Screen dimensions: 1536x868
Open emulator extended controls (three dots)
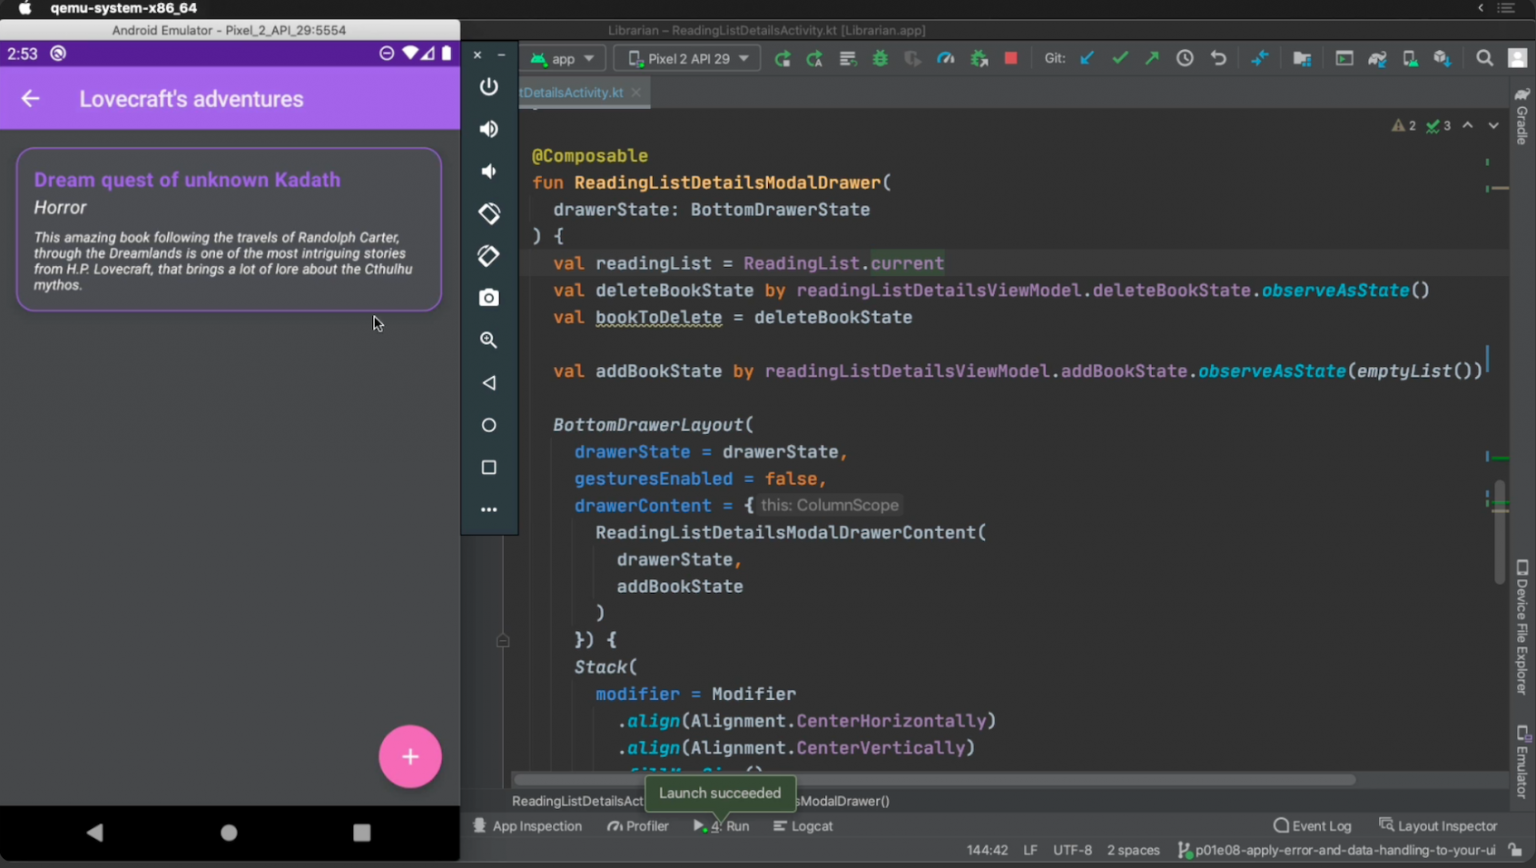click(x=489, y=510)
